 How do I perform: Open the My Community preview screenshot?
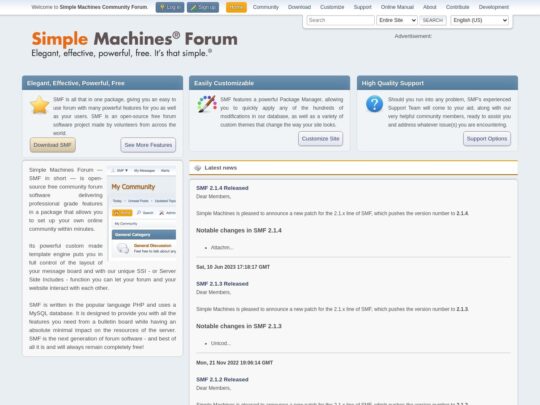(x=142, y=214)
